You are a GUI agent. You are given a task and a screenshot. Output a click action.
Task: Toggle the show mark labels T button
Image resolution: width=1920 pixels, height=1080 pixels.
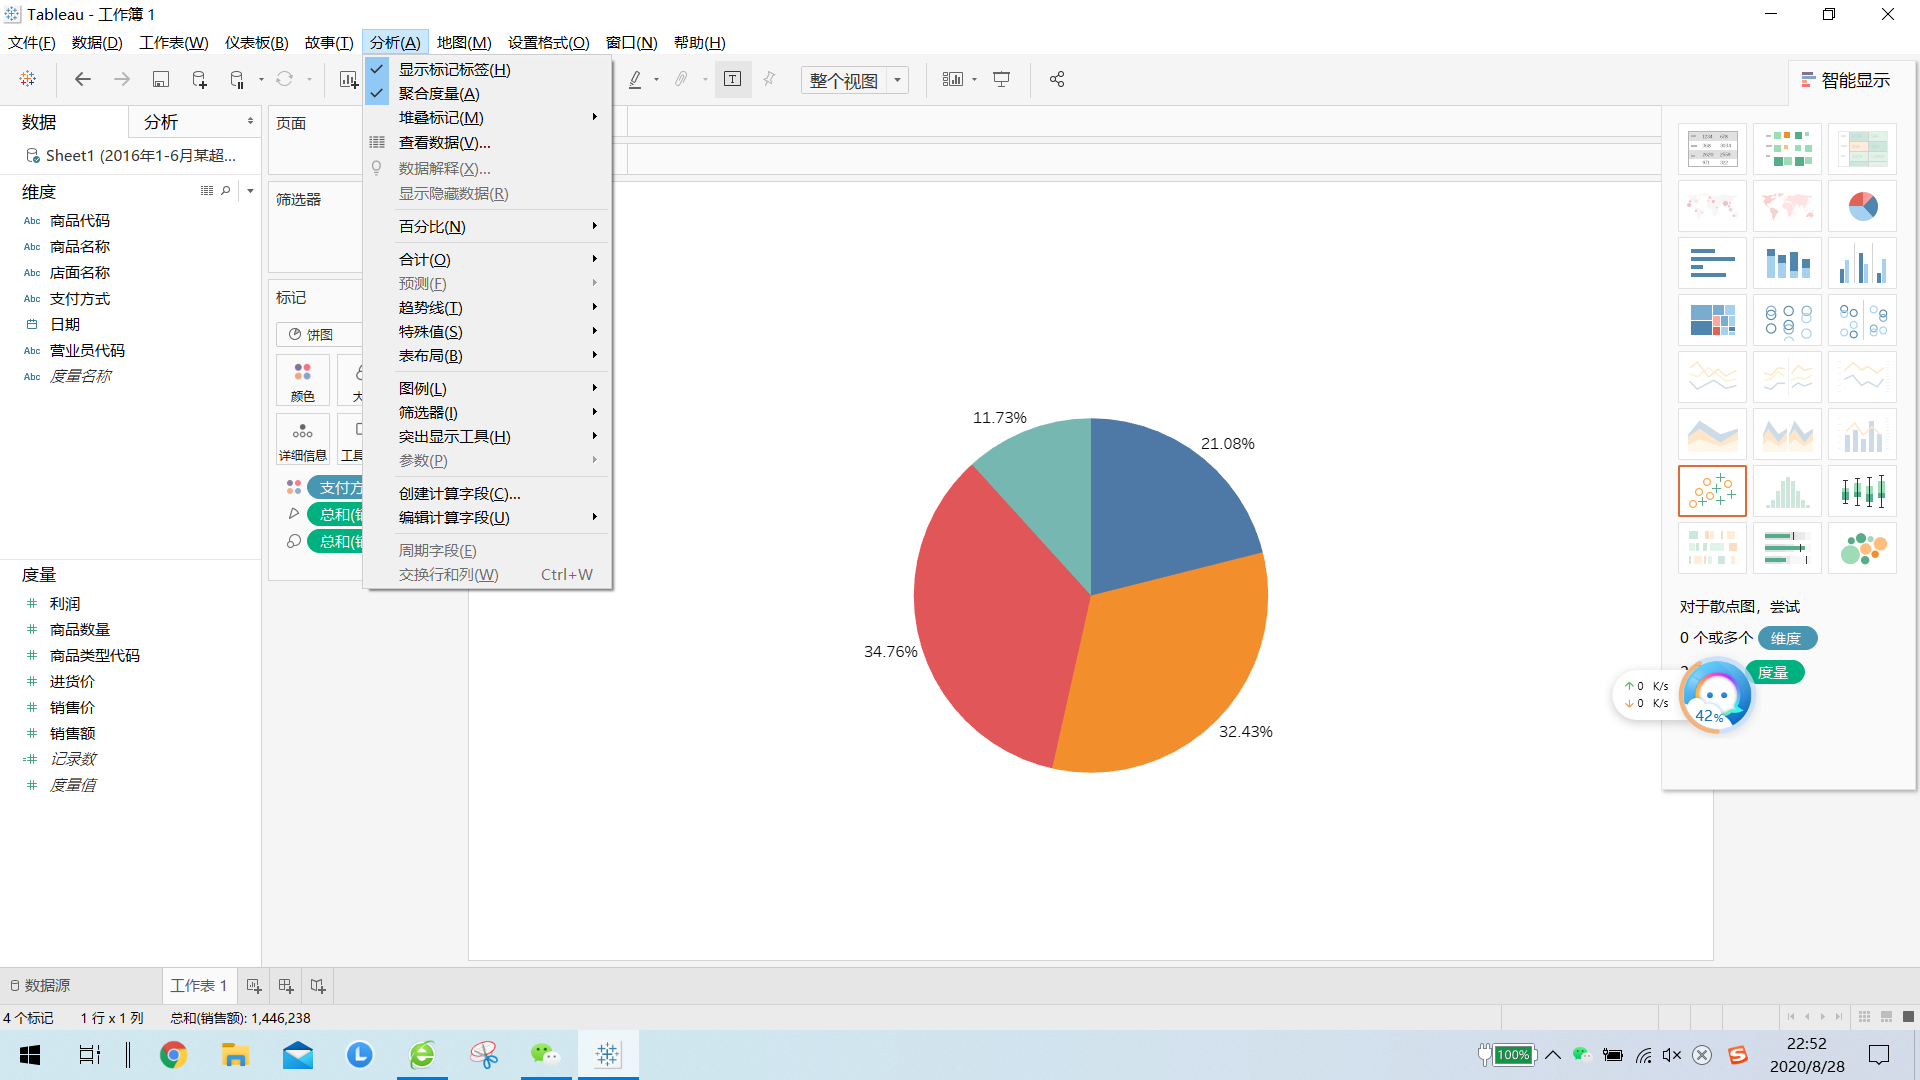coord(732,79)
